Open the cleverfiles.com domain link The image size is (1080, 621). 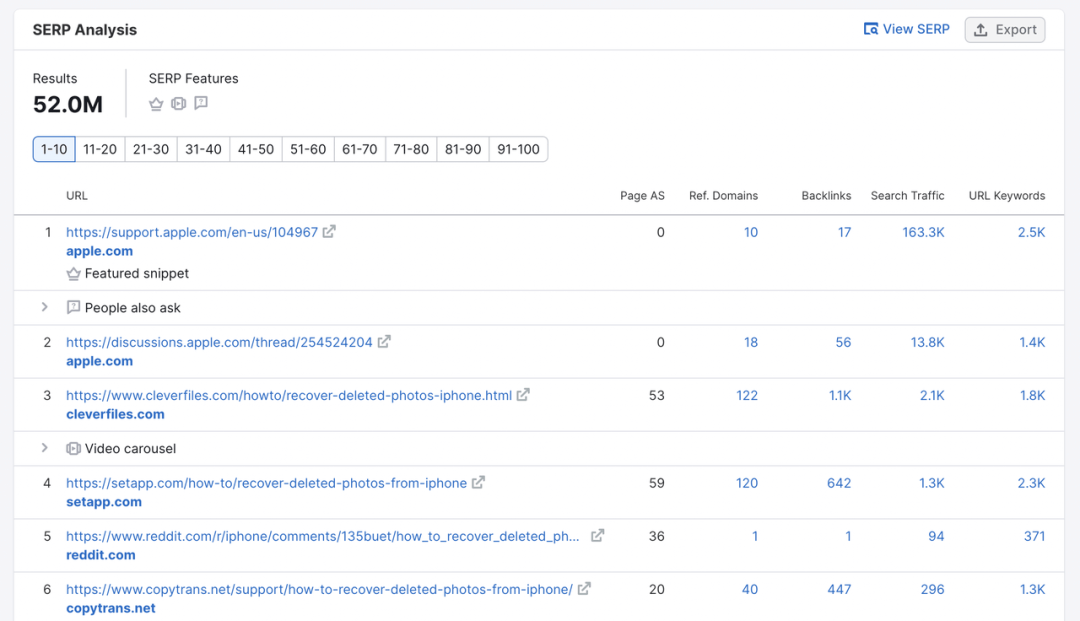tap(115, 414)
